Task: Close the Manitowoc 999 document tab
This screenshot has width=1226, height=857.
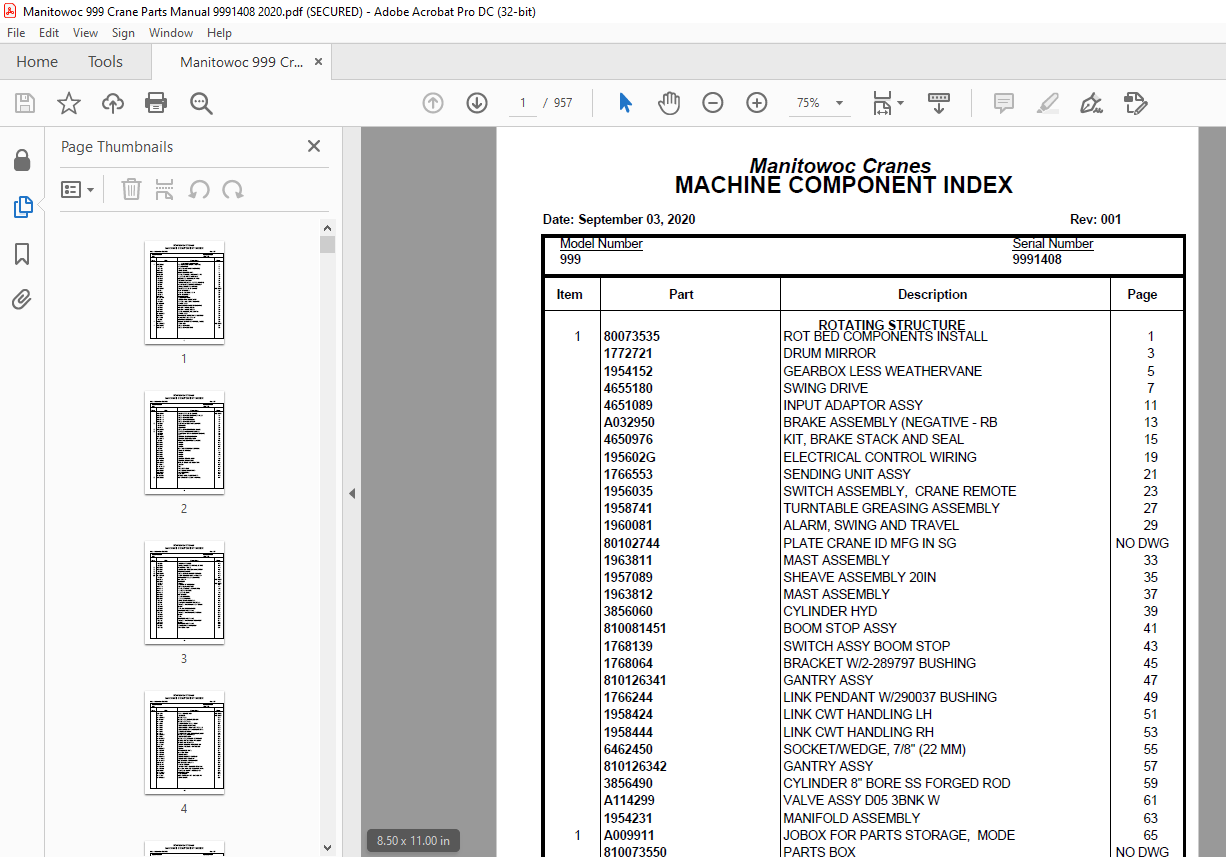Action: [319, 62]
